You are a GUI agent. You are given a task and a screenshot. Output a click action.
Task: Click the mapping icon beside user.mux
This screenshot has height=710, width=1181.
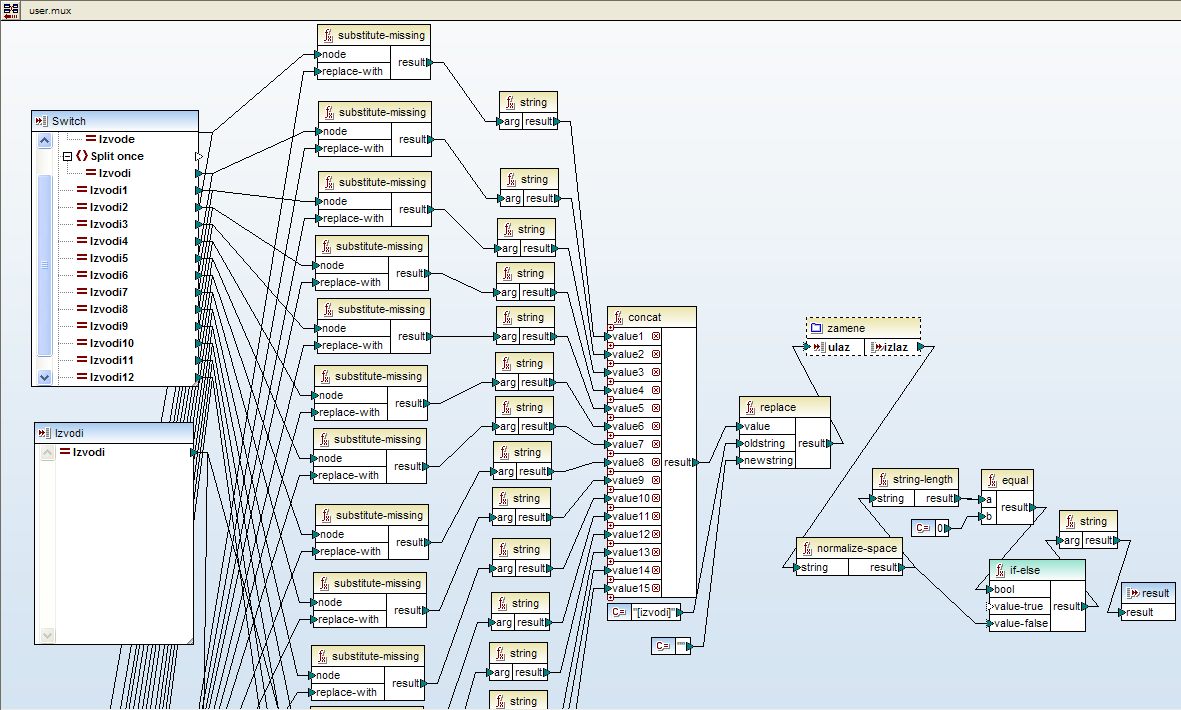click(11, 11)
